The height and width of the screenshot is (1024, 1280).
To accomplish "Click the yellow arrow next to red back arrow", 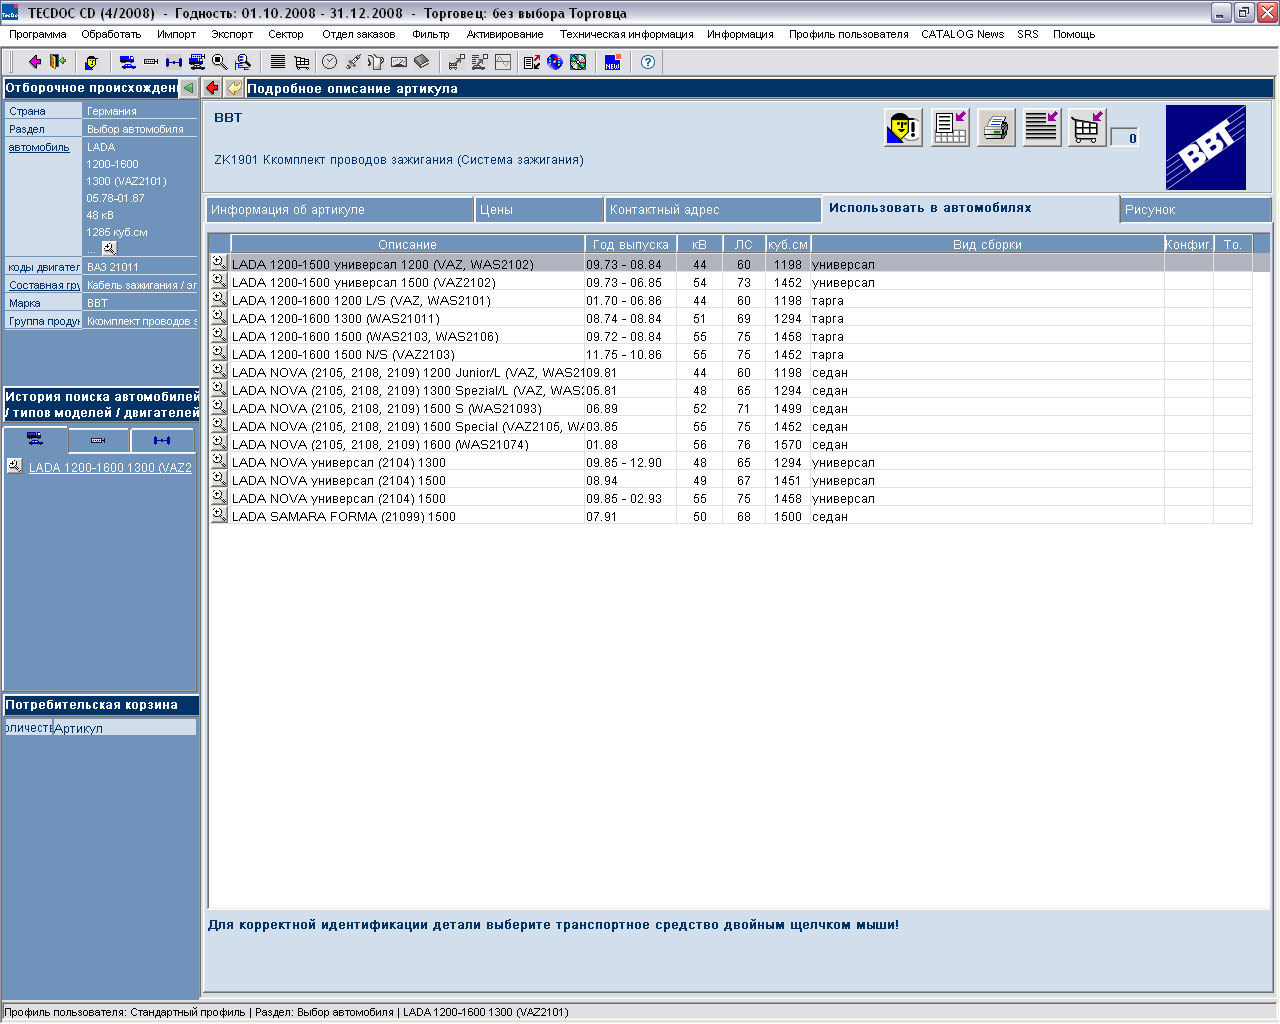I will (x=234, y=88).
